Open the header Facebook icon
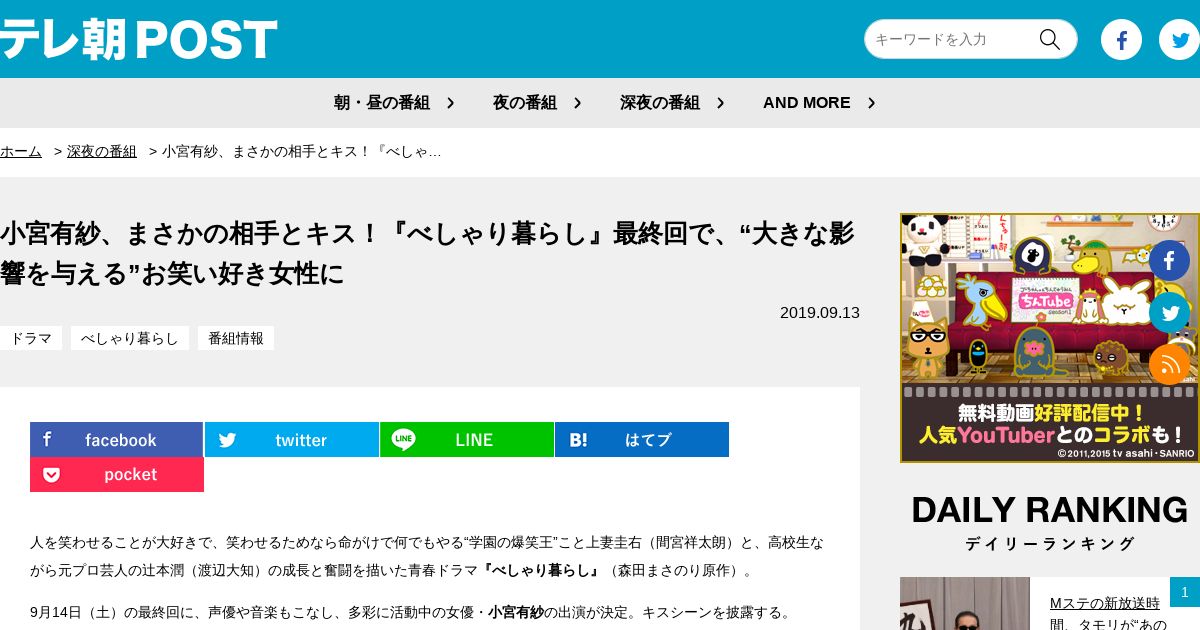Image resolution: width=1200 pixels, height=630 pixels. 1121,40
